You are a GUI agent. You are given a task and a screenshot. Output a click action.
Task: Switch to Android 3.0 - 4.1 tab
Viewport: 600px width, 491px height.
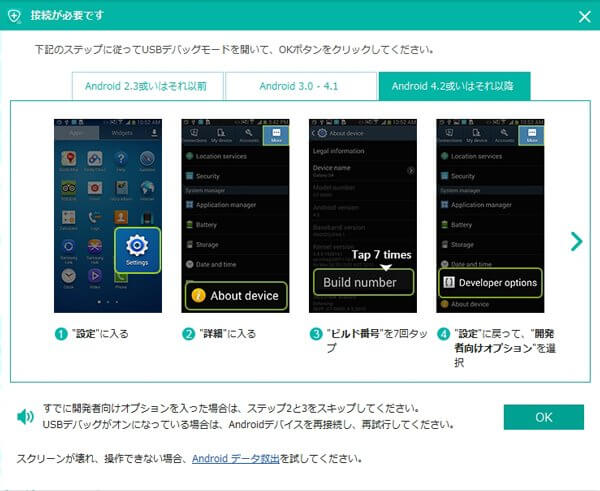point(300,86)
